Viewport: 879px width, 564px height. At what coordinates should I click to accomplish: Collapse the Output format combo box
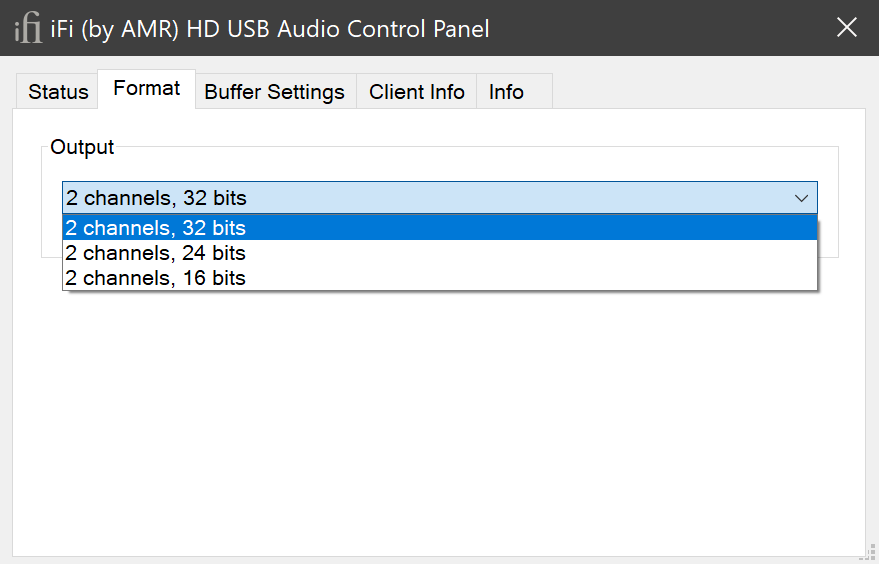pyautogui.click(x=440, y=198)
